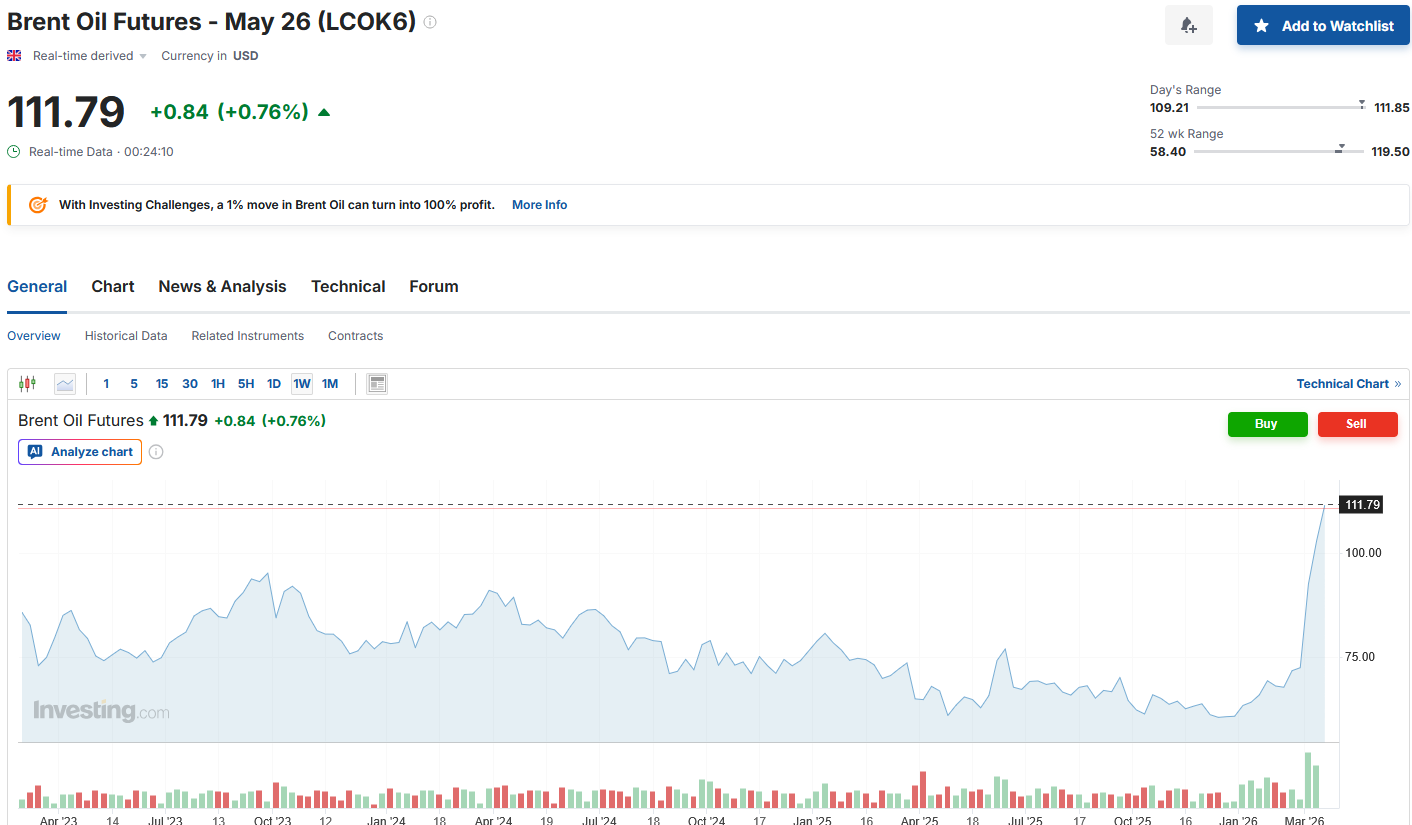The height and width of the screenshot is (825, 1412).
Task: Click the Jan '25 date axis label
Action: (812, 820)
